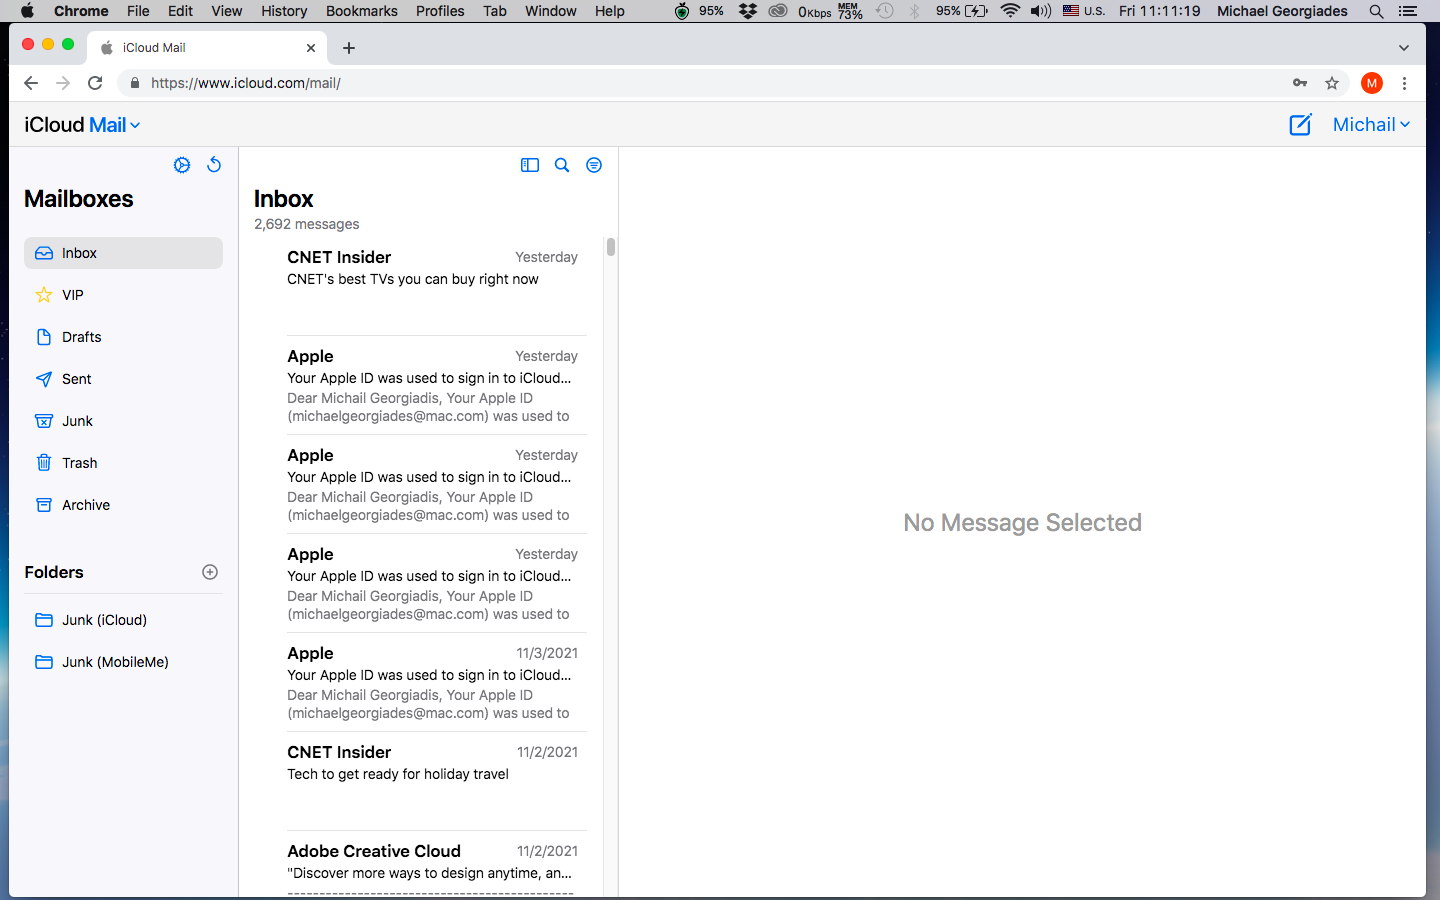Open Spotlight search in the menu bar
Image resolution: width=1440 pixels, height=900 pixels.
[1376, 11]
